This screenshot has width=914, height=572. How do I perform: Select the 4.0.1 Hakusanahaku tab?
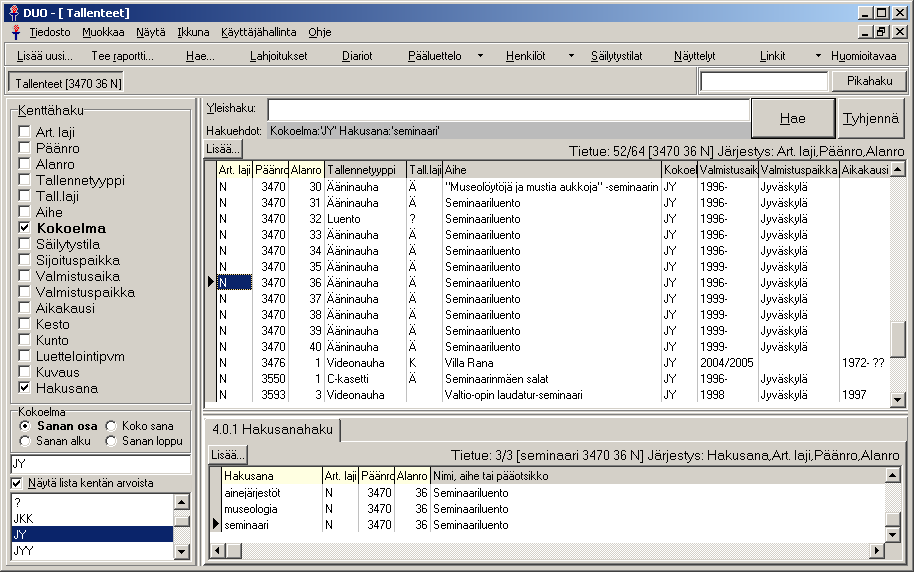272,429
